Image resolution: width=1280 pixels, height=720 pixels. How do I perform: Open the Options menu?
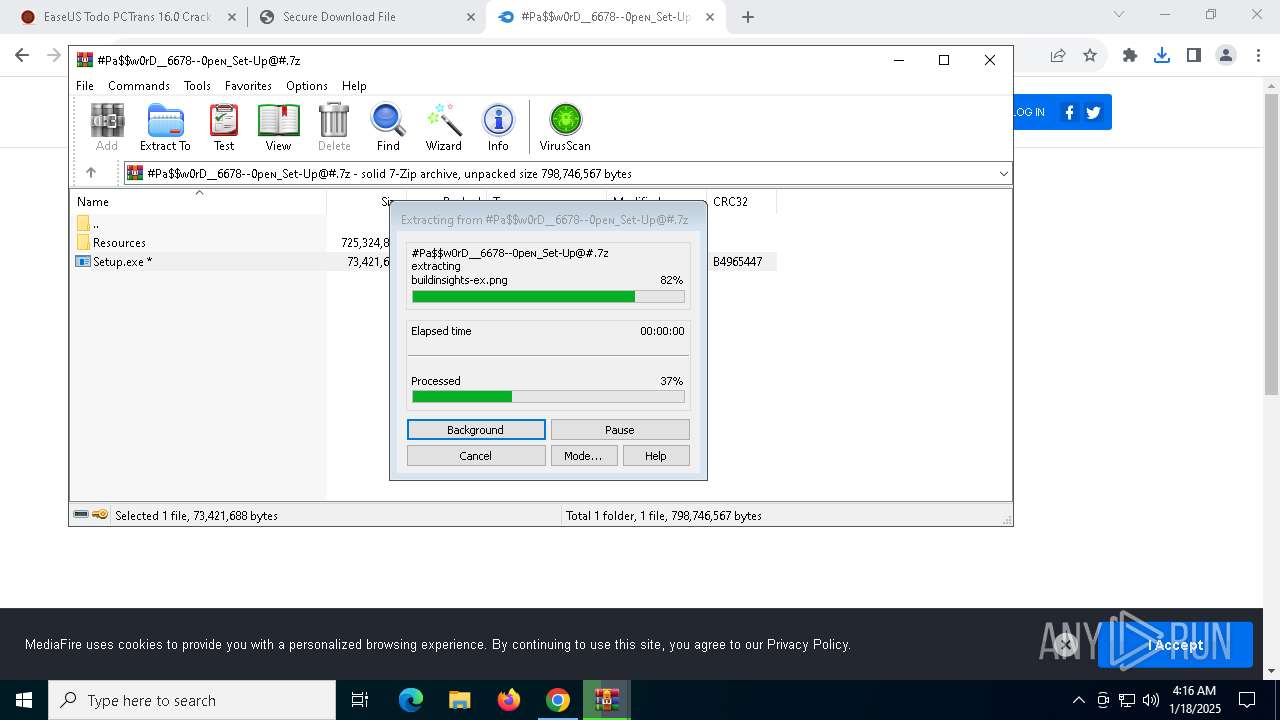tap(307, 86)
